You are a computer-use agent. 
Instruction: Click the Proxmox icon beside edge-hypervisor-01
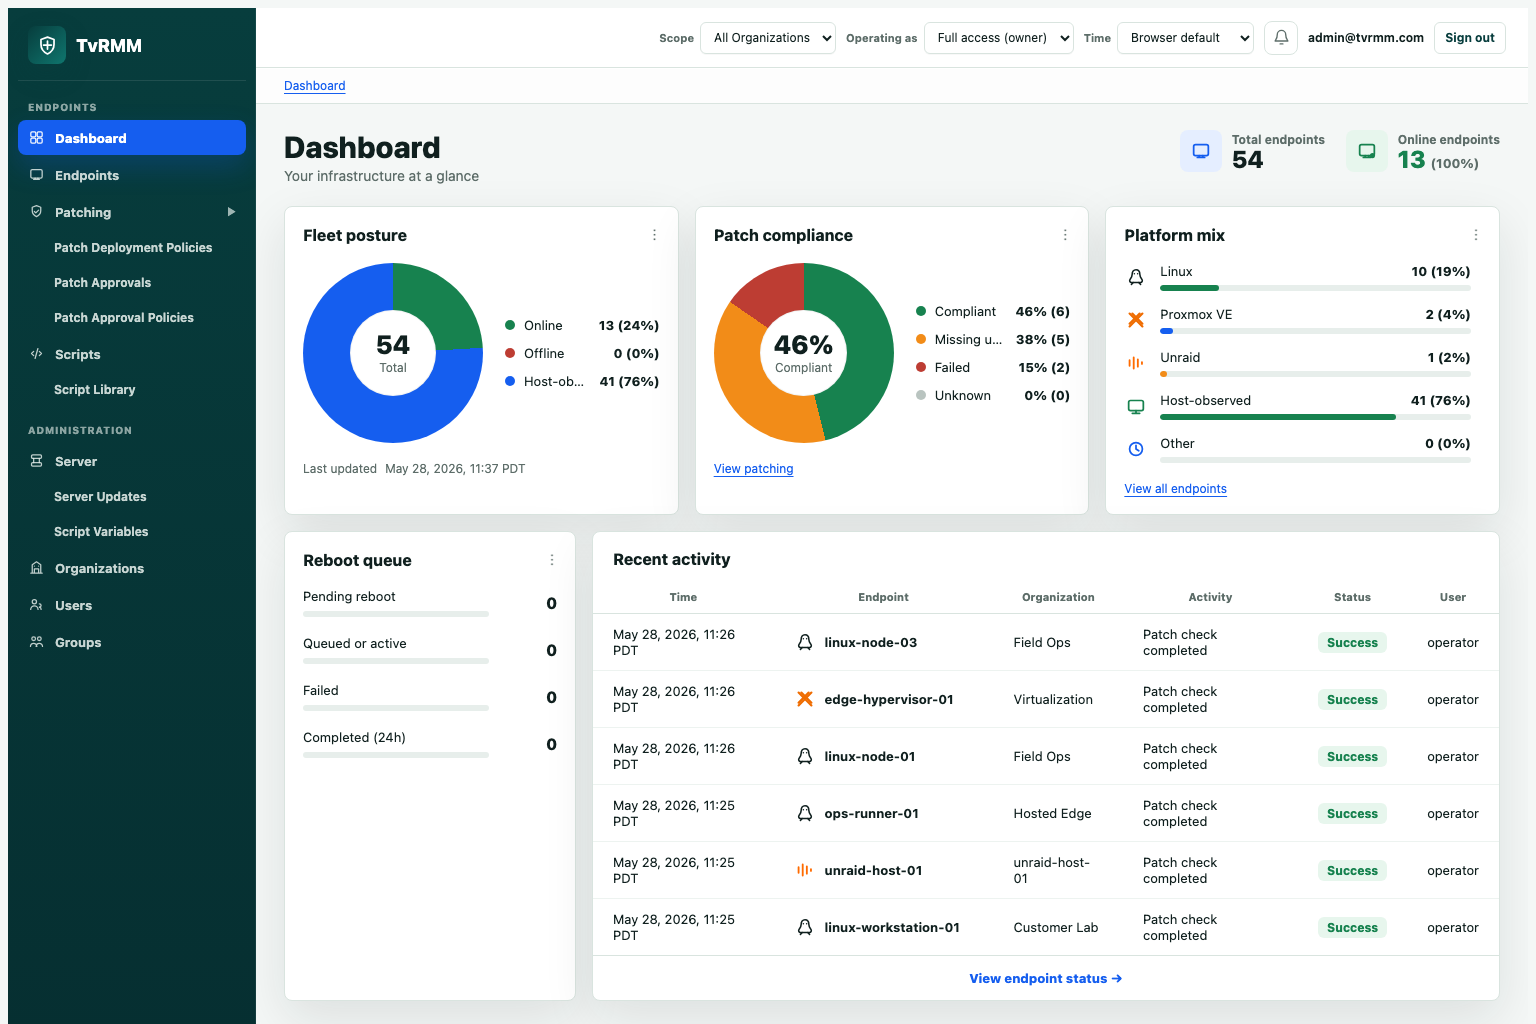click(x=805, y=699)
